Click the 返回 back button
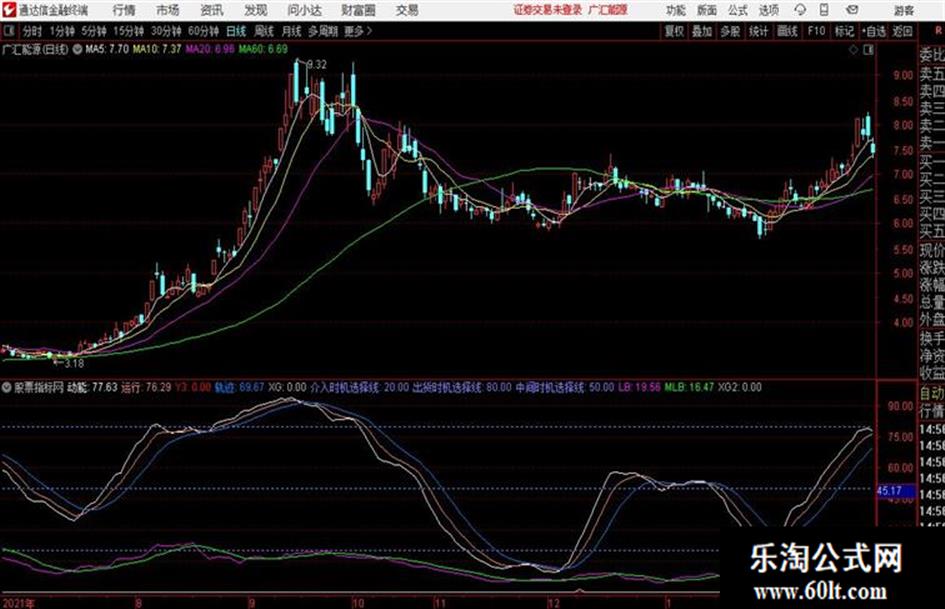This screenshot has width=945, height=609. click(902, 31)
